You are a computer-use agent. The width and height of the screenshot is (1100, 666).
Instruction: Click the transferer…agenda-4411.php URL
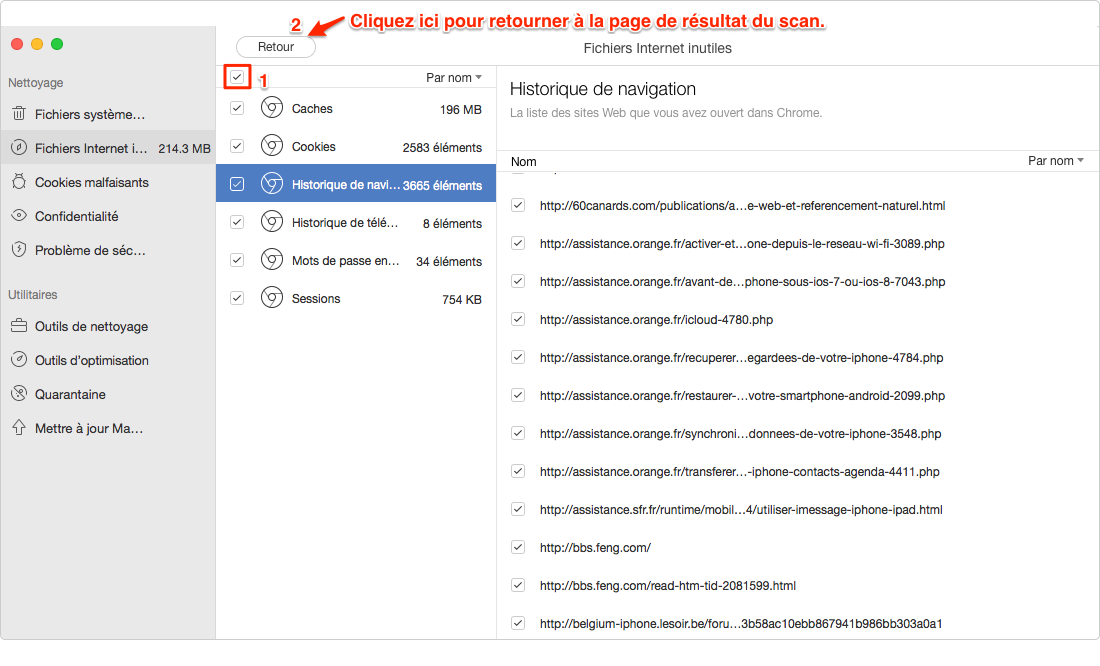(x=739, y=471)
